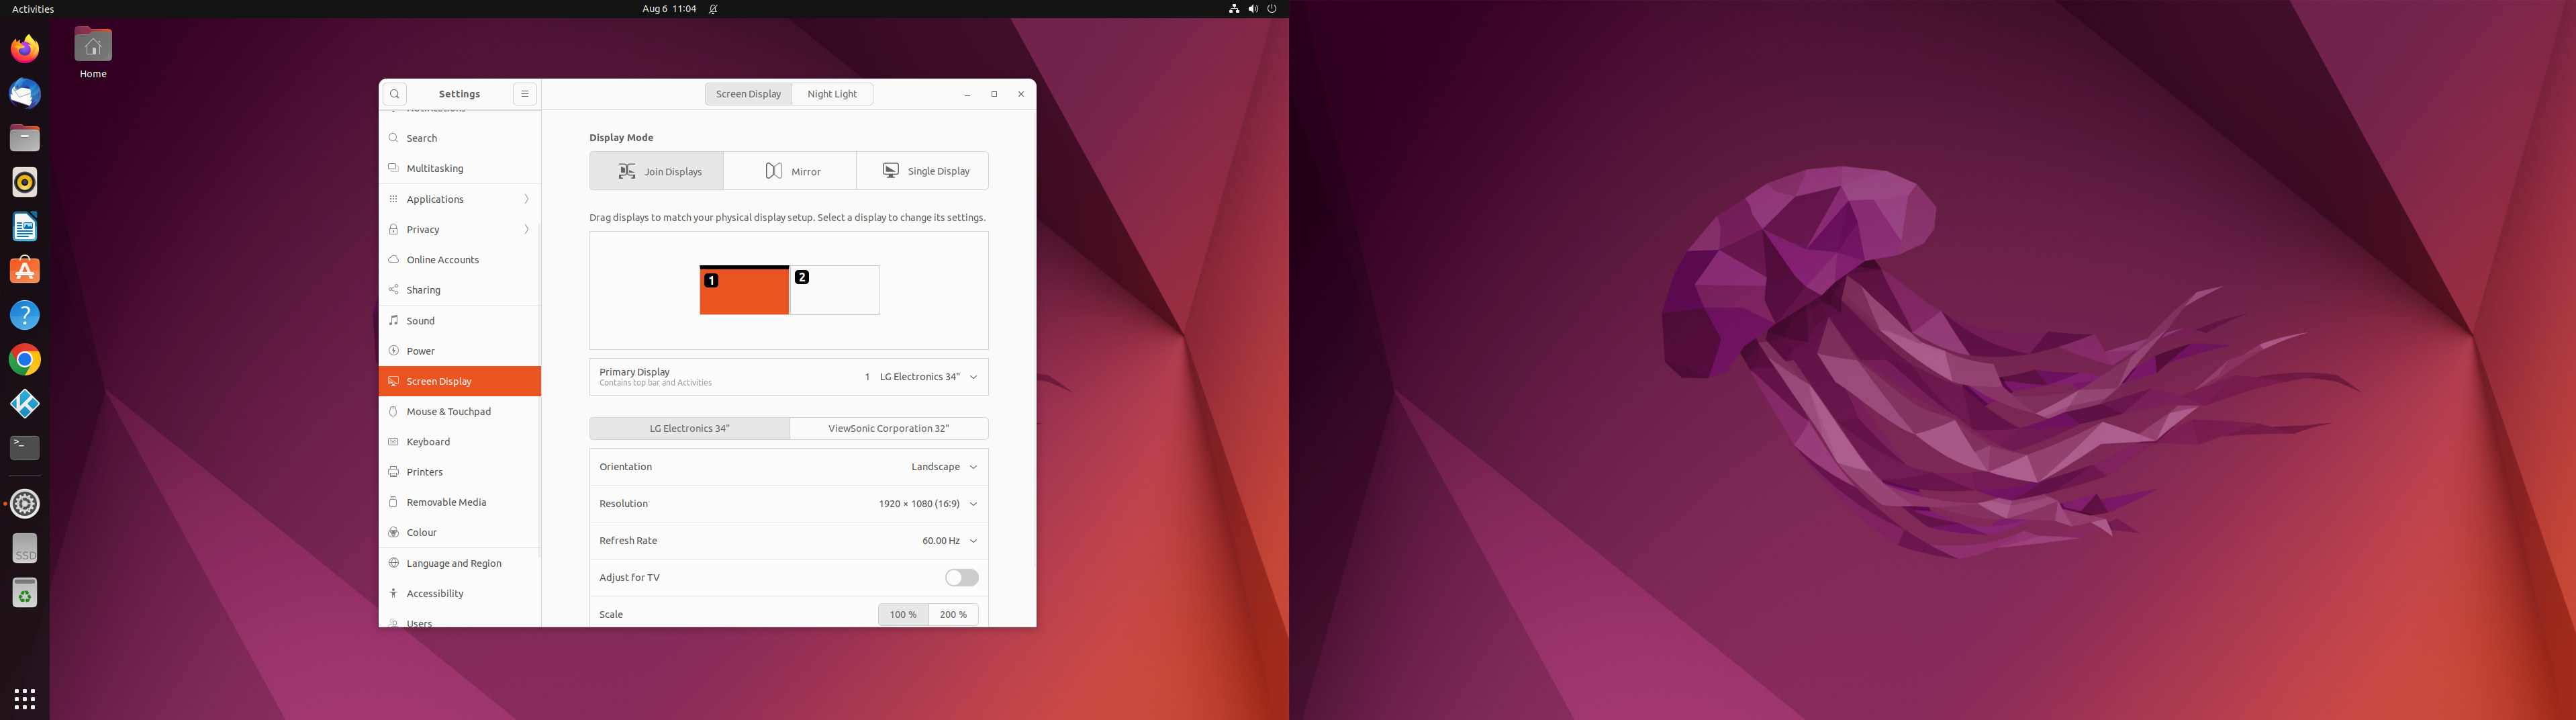2576x720 pixels.
Task: Select Screen Display in sidebar
Action: click(460, 381)
